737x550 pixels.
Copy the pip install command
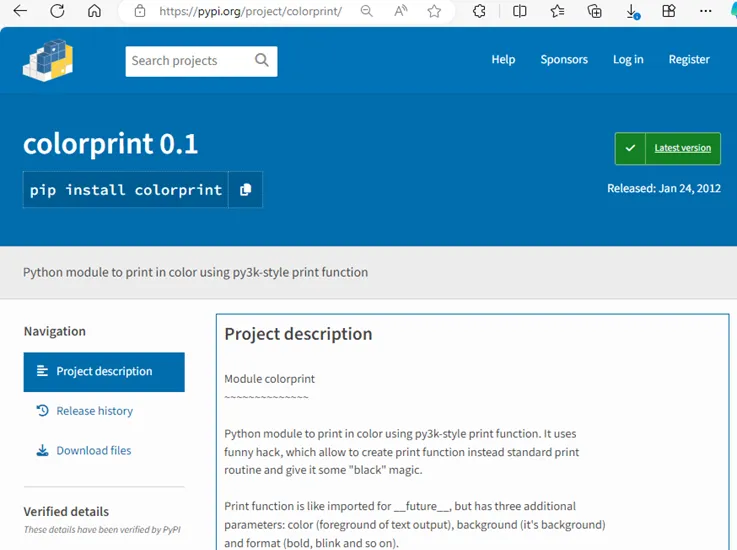[x=245, y=189]
